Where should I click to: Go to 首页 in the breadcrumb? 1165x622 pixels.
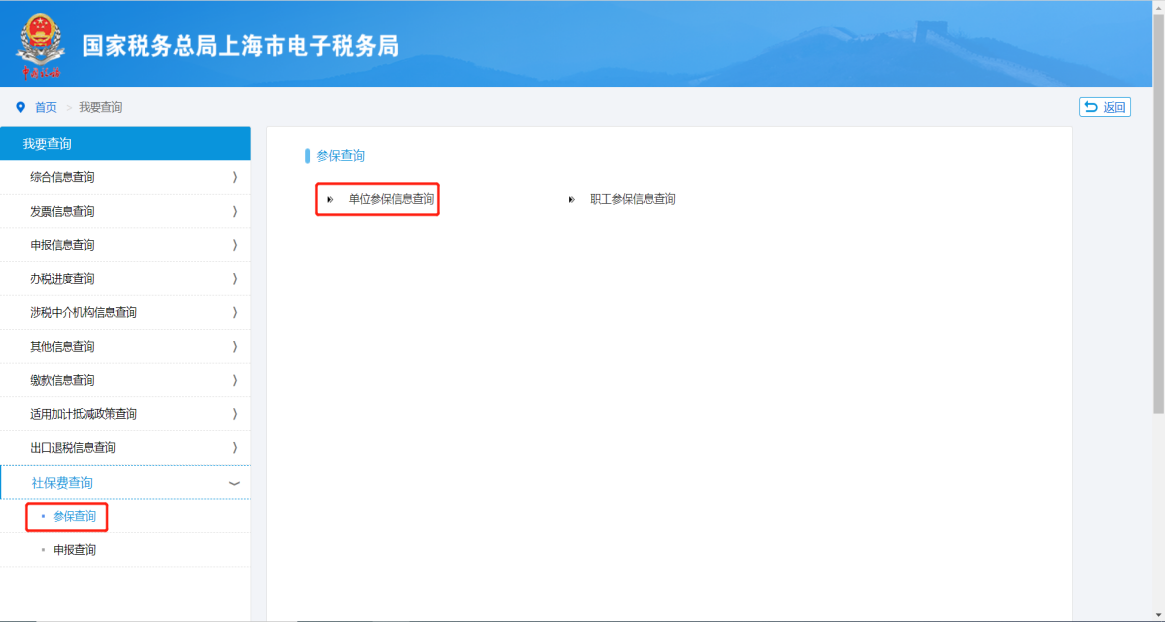46,108
